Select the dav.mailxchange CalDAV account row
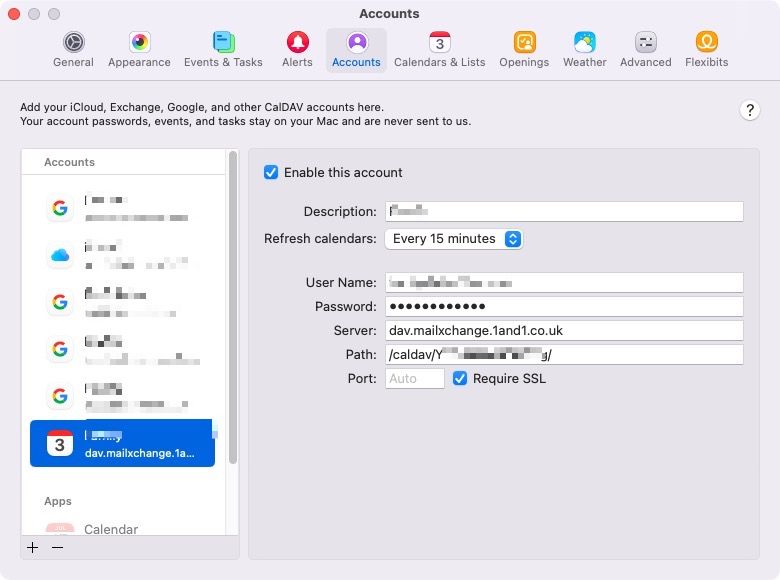Image resolution: width=780 pixels, height=580 pixels. pos(122,443)
